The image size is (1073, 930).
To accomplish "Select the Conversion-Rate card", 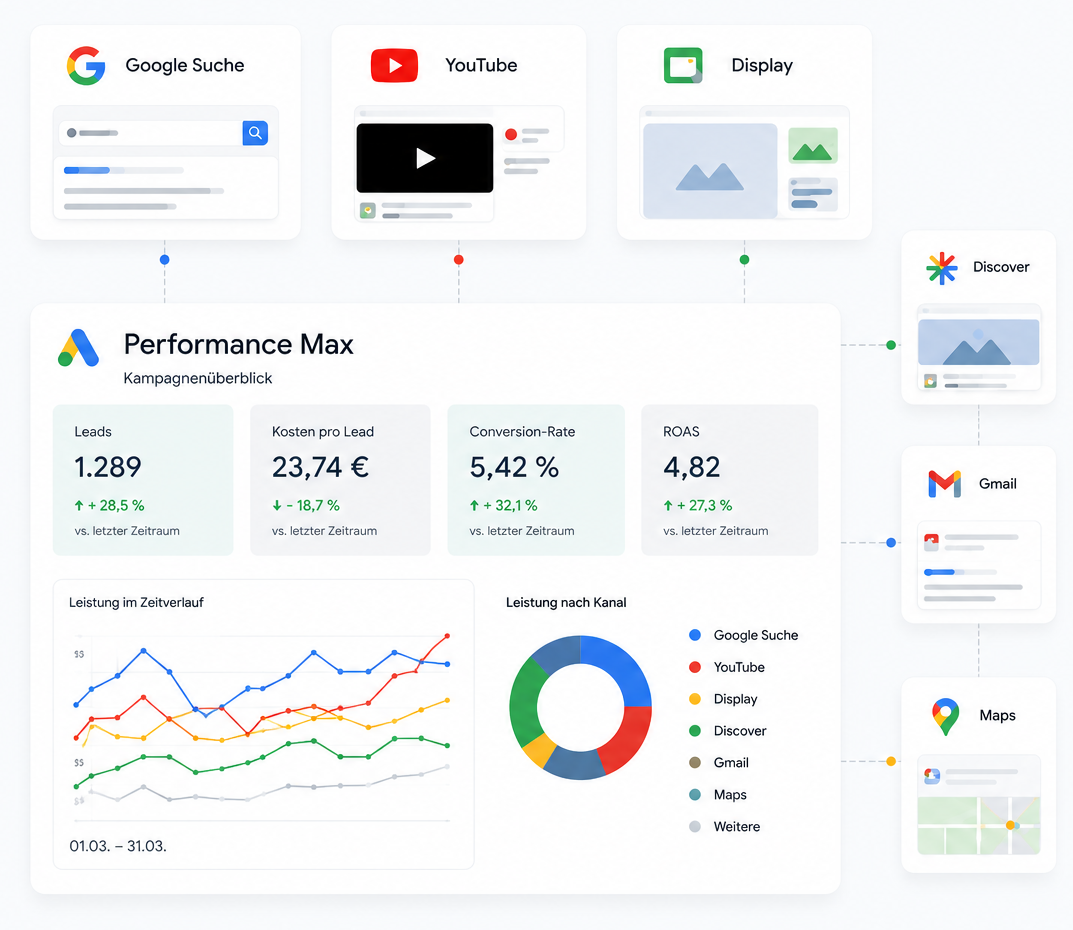I will [536, 480].
